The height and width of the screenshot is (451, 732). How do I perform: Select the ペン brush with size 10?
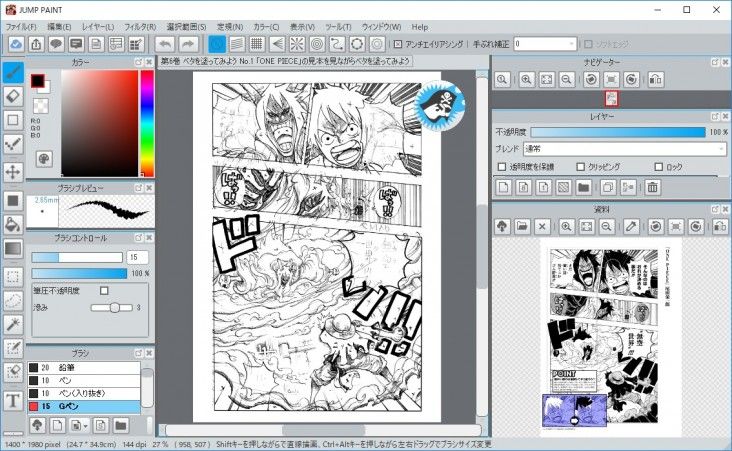(x=84, y=381)
